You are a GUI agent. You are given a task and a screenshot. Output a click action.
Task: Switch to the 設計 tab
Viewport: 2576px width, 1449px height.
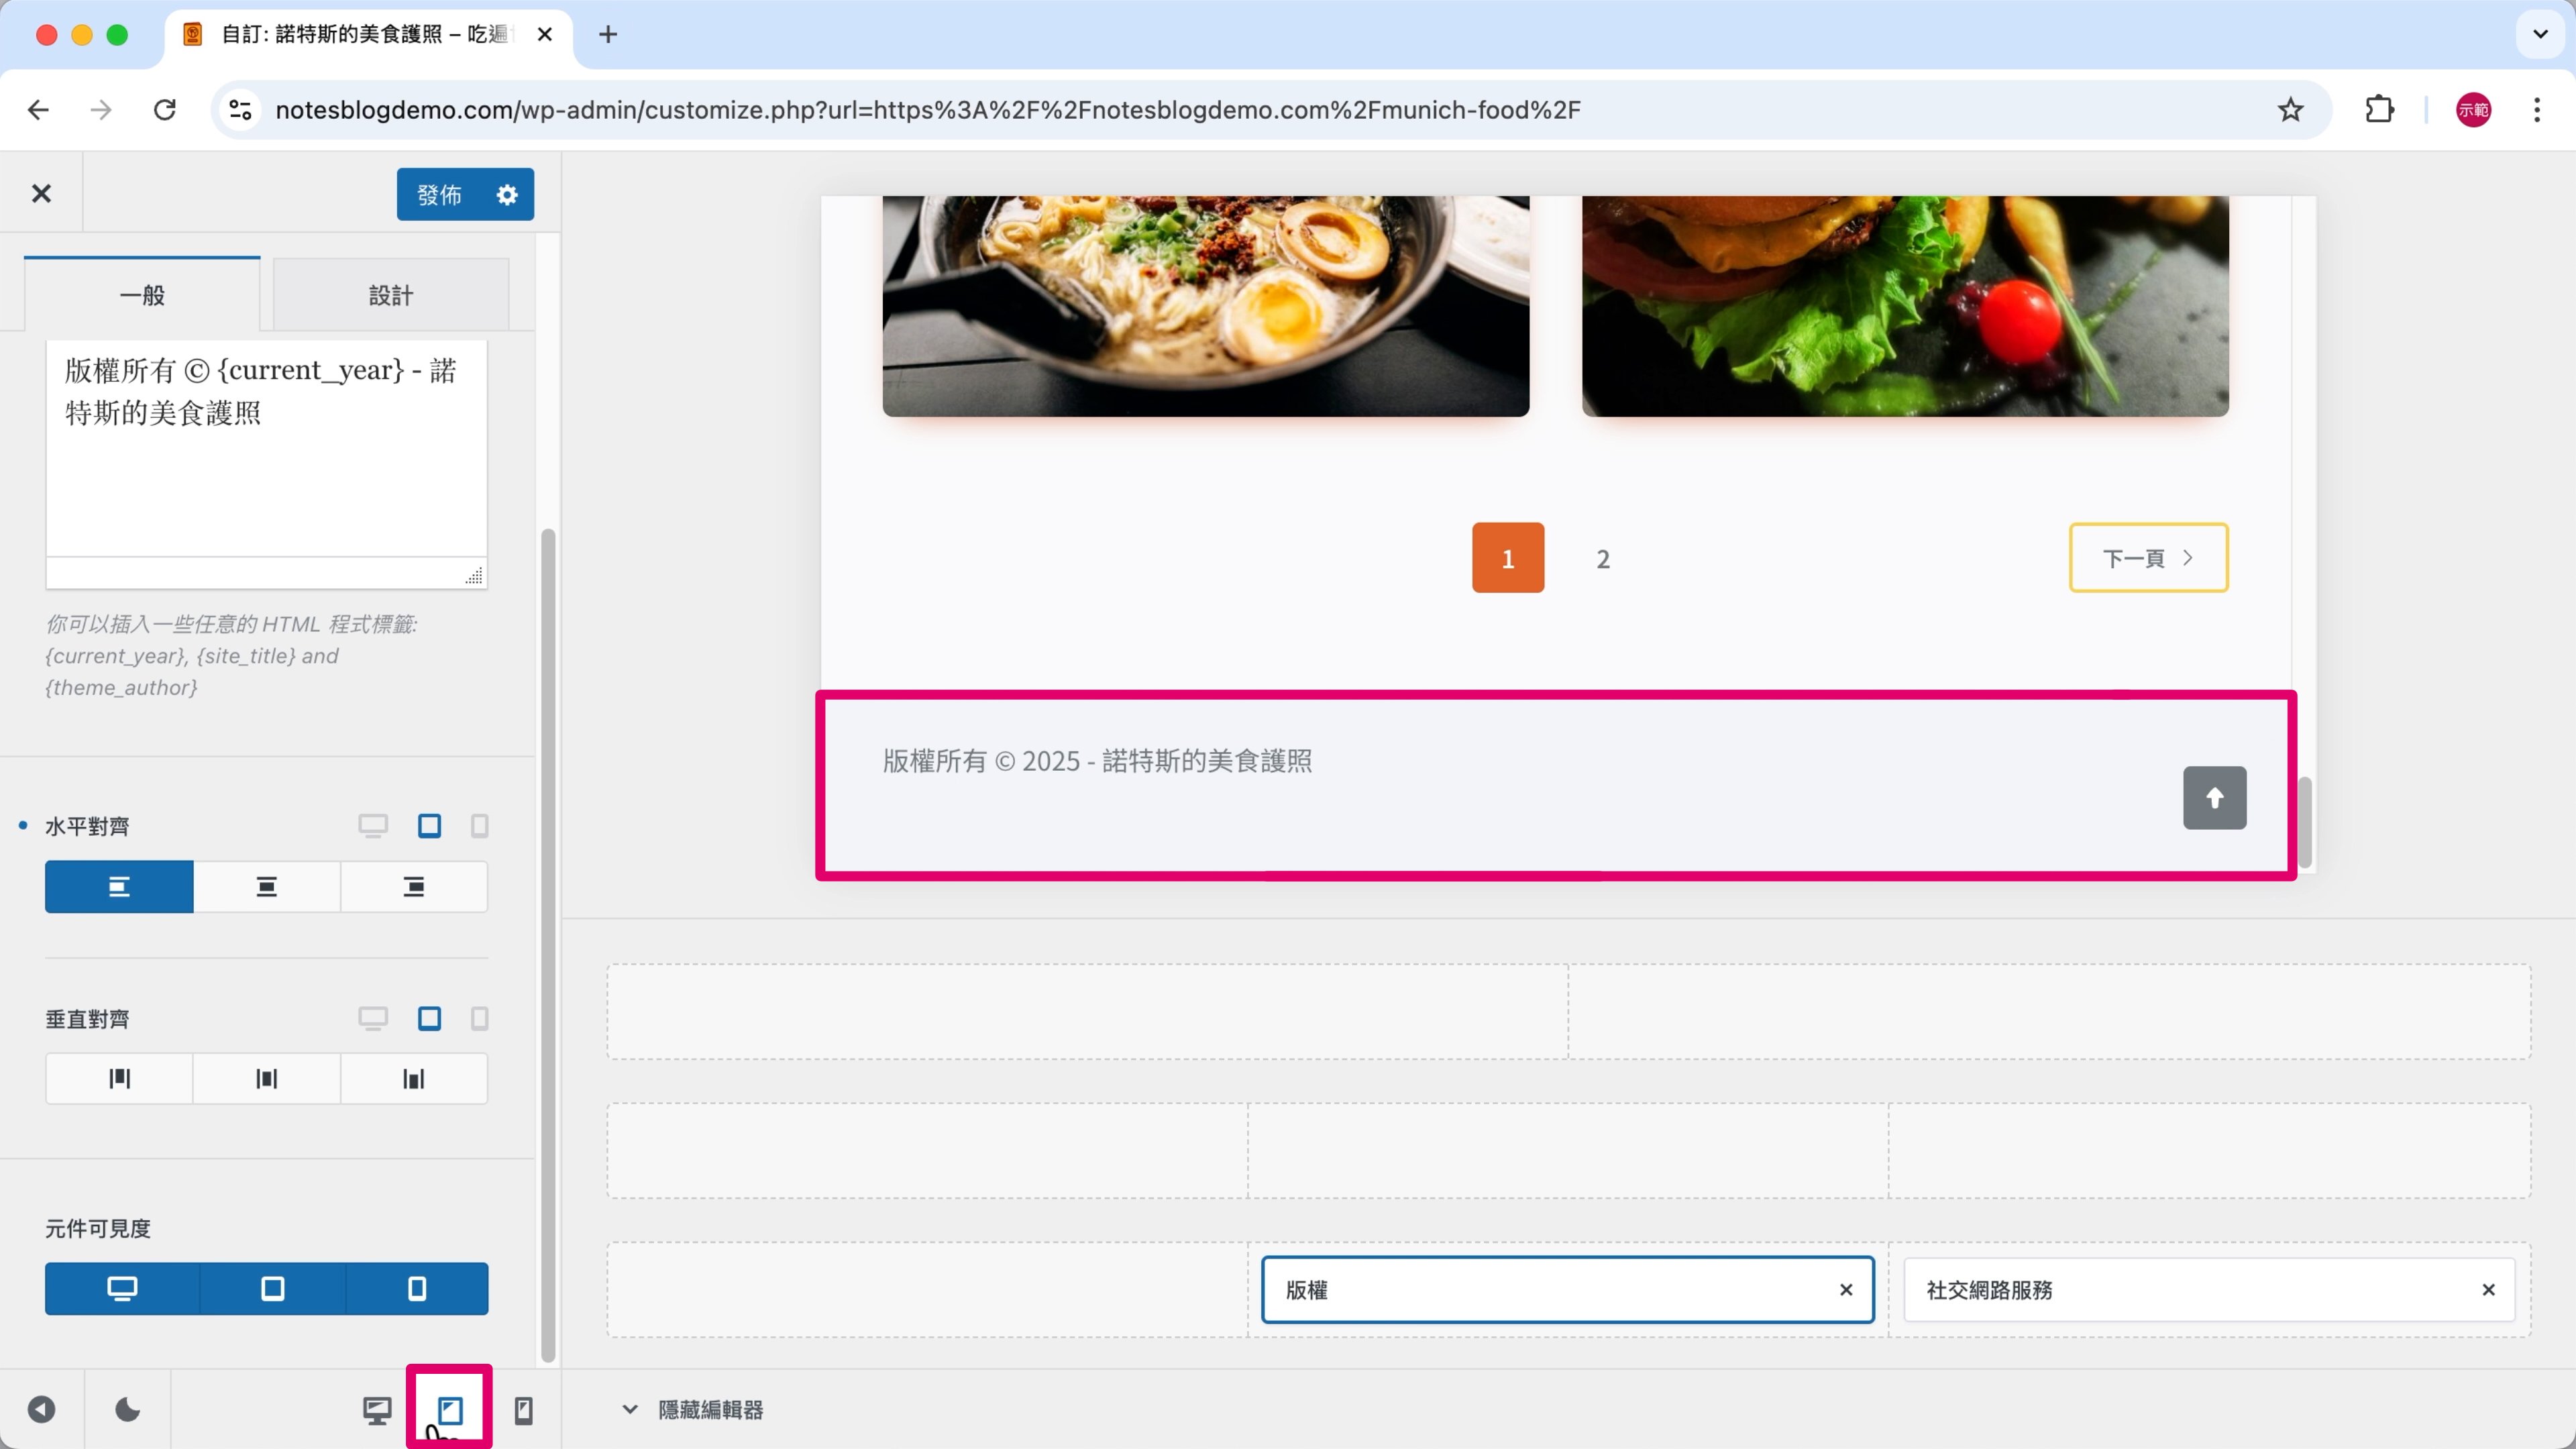click(x=390, y=295)
